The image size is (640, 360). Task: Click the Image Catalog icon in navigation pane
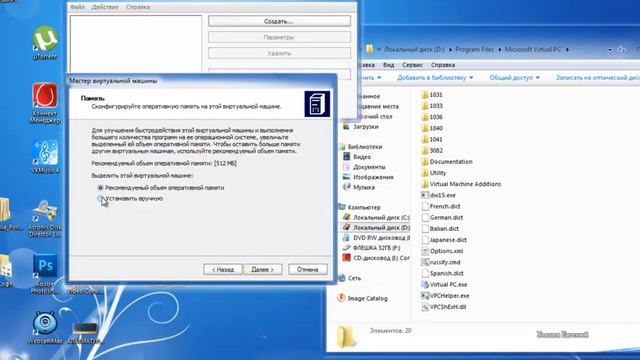tap(341, 298)
